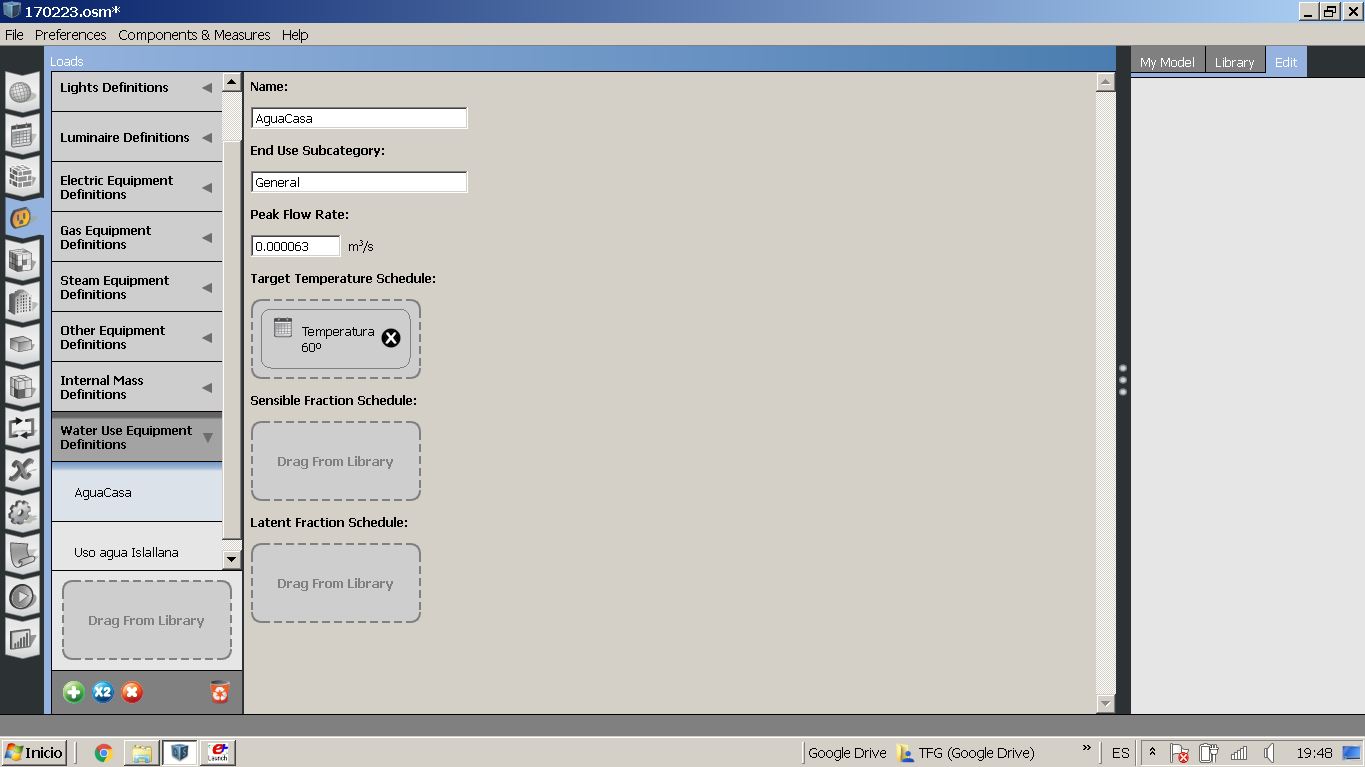Open volume speaker tray icon

tap(1268, 753)
